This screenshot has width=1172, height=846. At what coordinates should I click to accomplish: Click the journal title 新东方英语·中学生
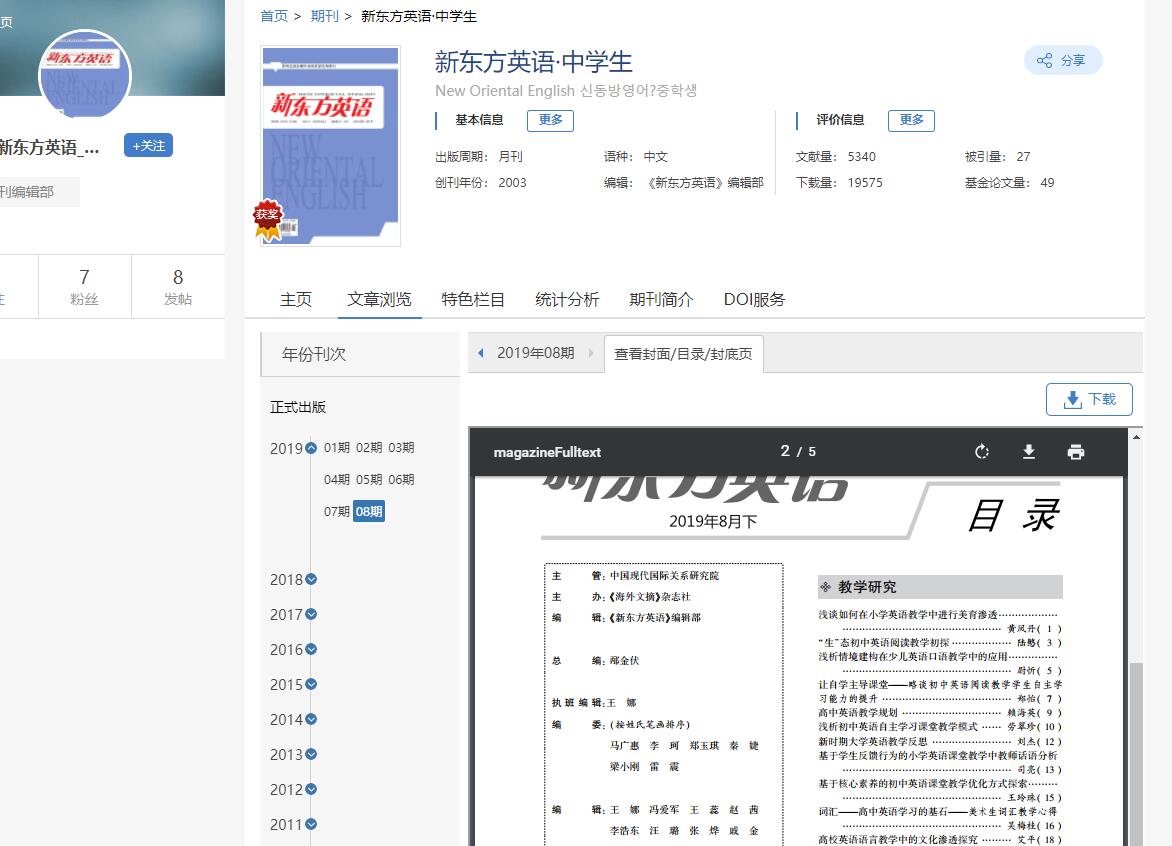533,62
